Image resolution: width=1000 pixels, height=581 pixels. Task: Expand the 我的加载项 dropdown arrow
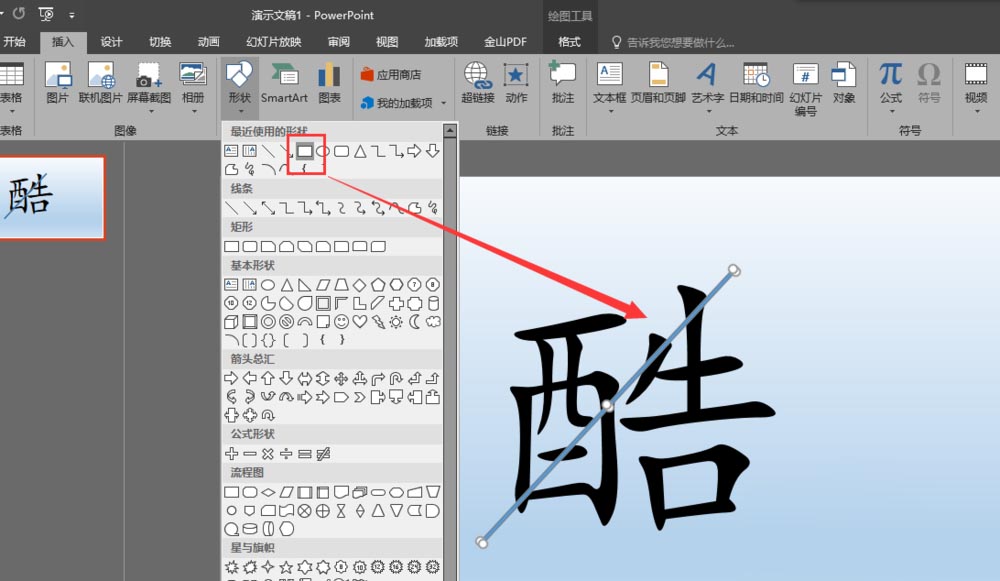[443, 103]
